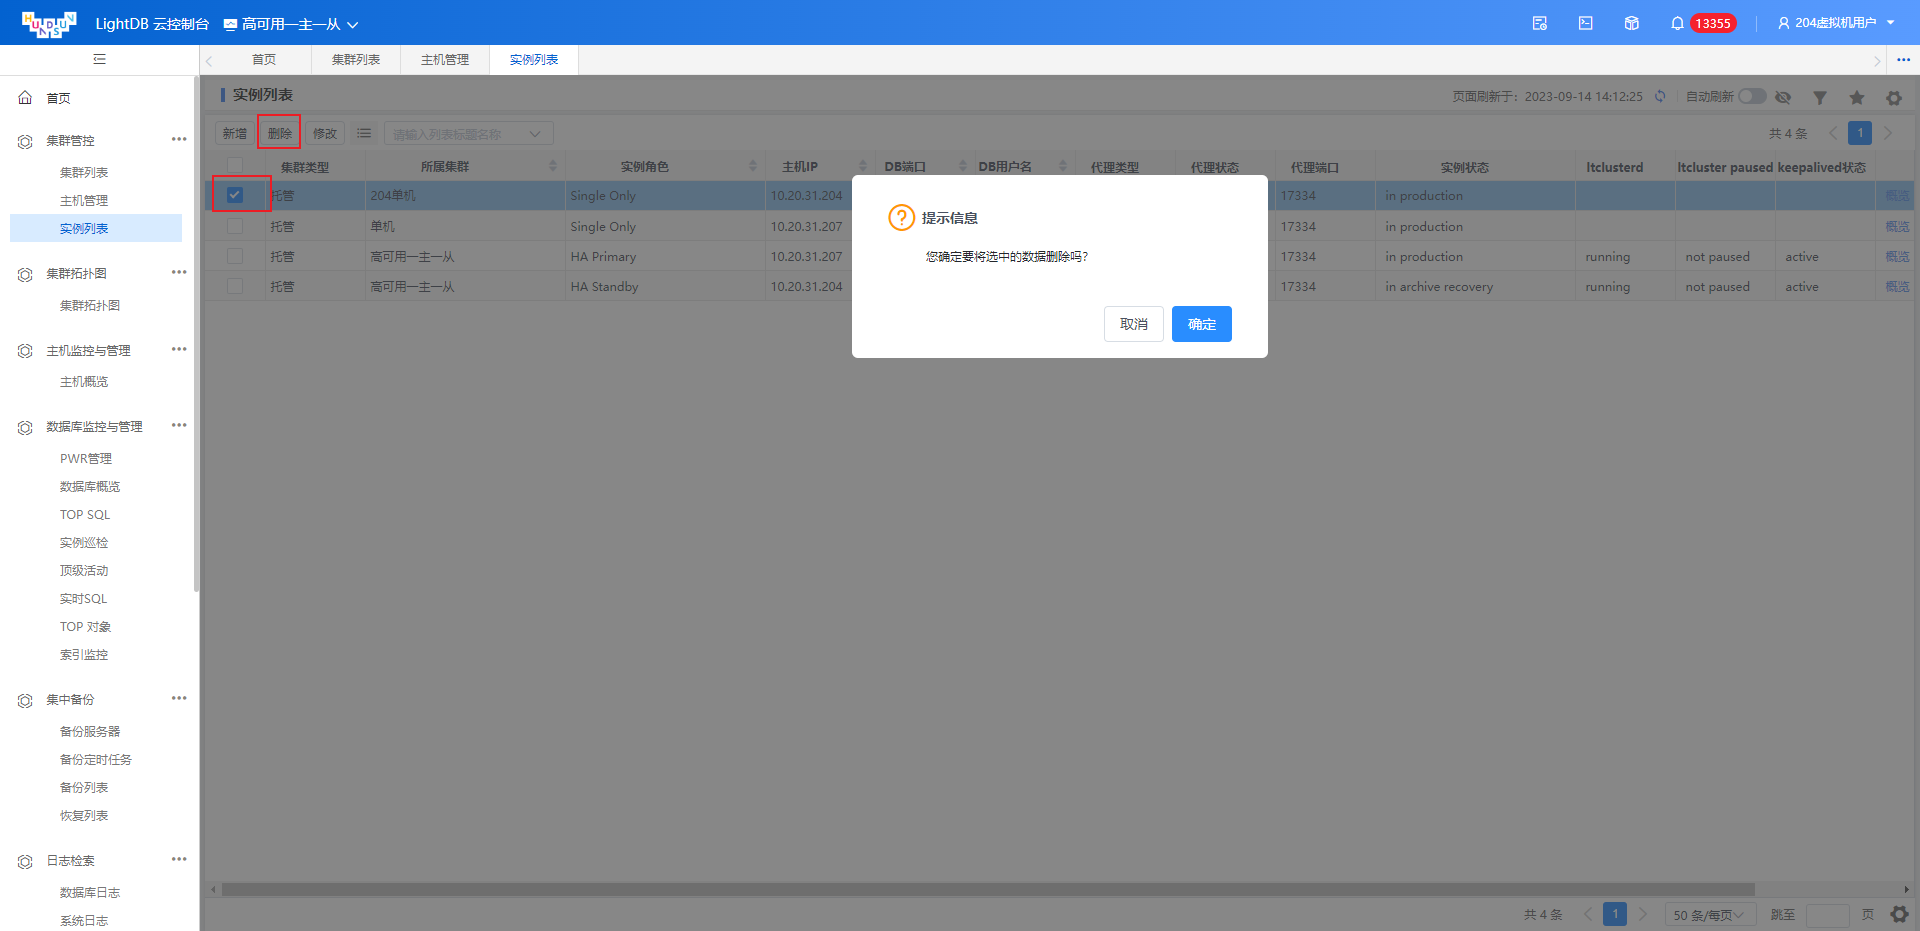Click the top page 1 button
The image size is (1920, 931).
click(1860, 133)
